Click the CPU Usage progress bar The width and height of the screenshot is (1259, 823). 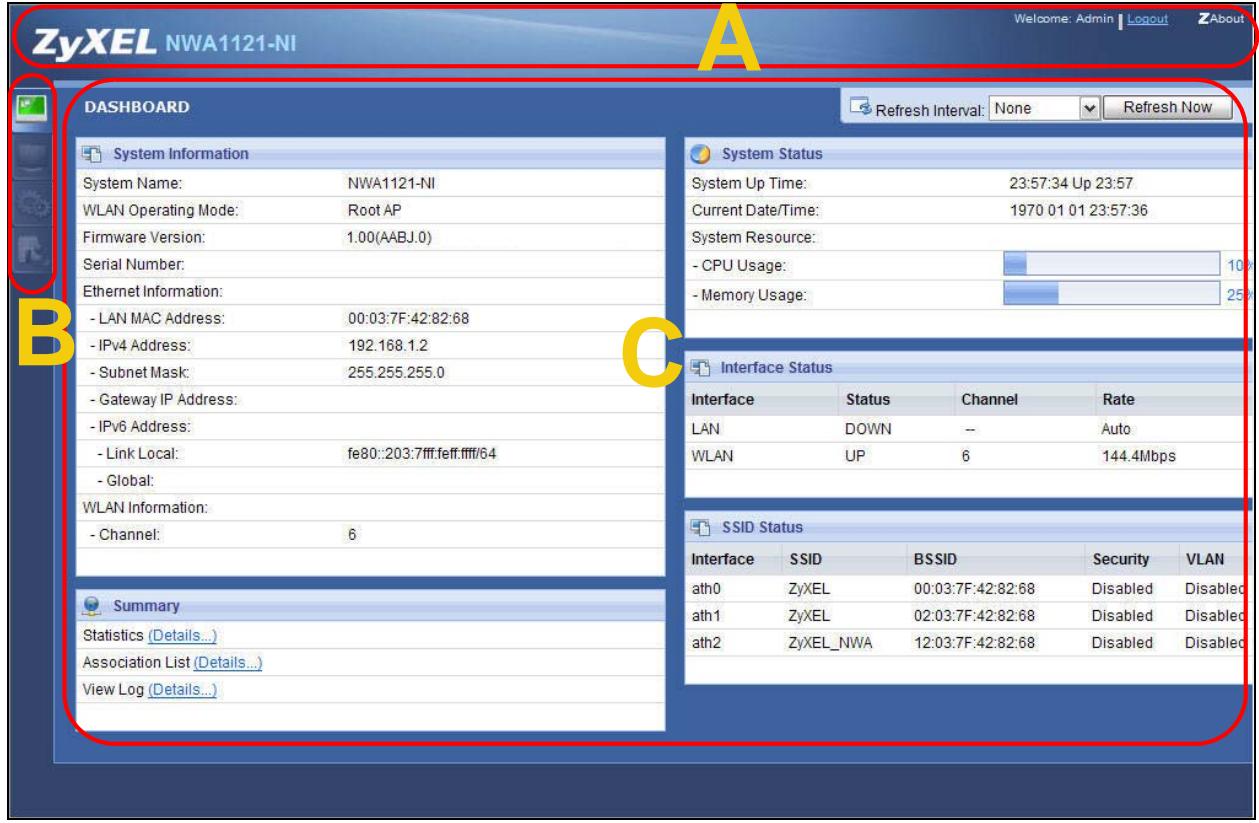[x=1111, y=264]
